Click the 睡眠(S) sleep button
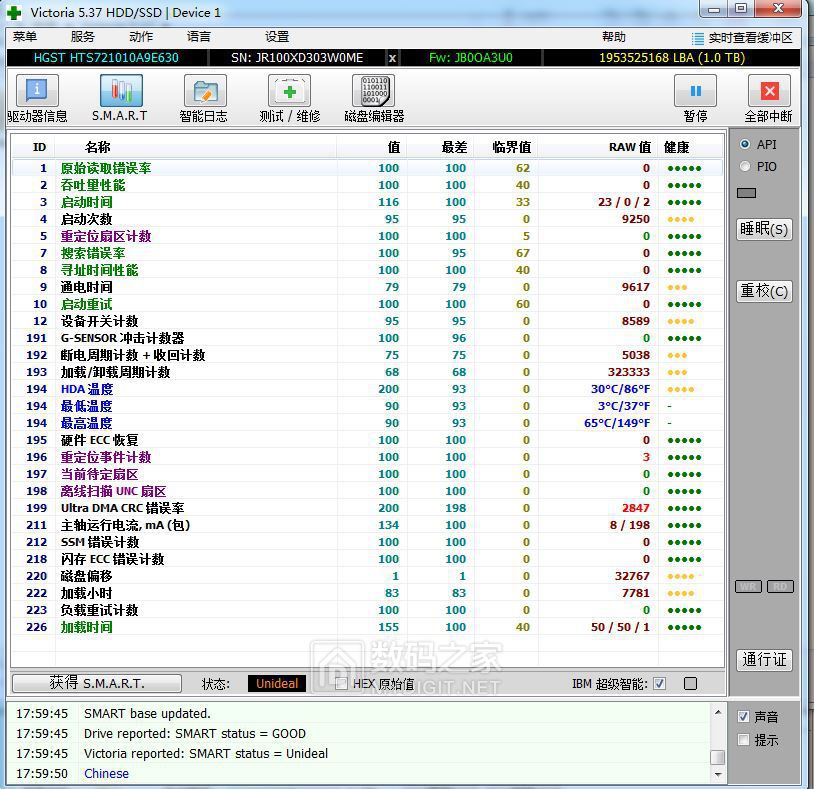814x789 pixels. point(764,229)
